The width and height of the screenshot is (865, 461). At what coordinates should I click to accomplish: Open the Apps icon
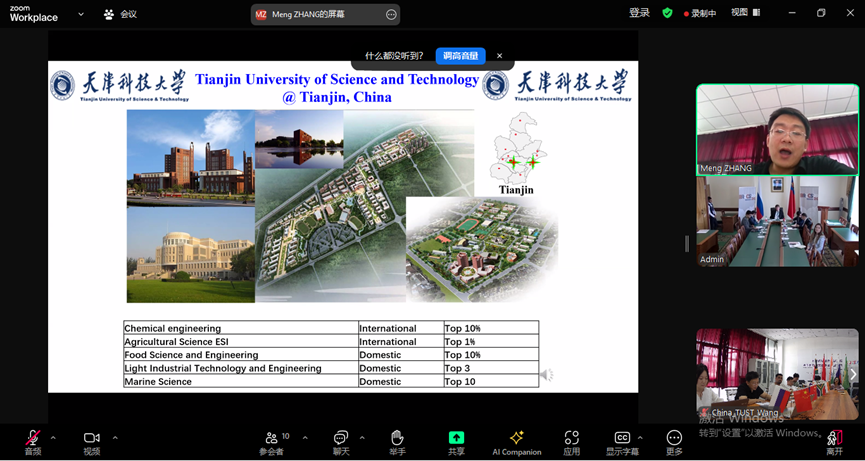tap(572, 438)
